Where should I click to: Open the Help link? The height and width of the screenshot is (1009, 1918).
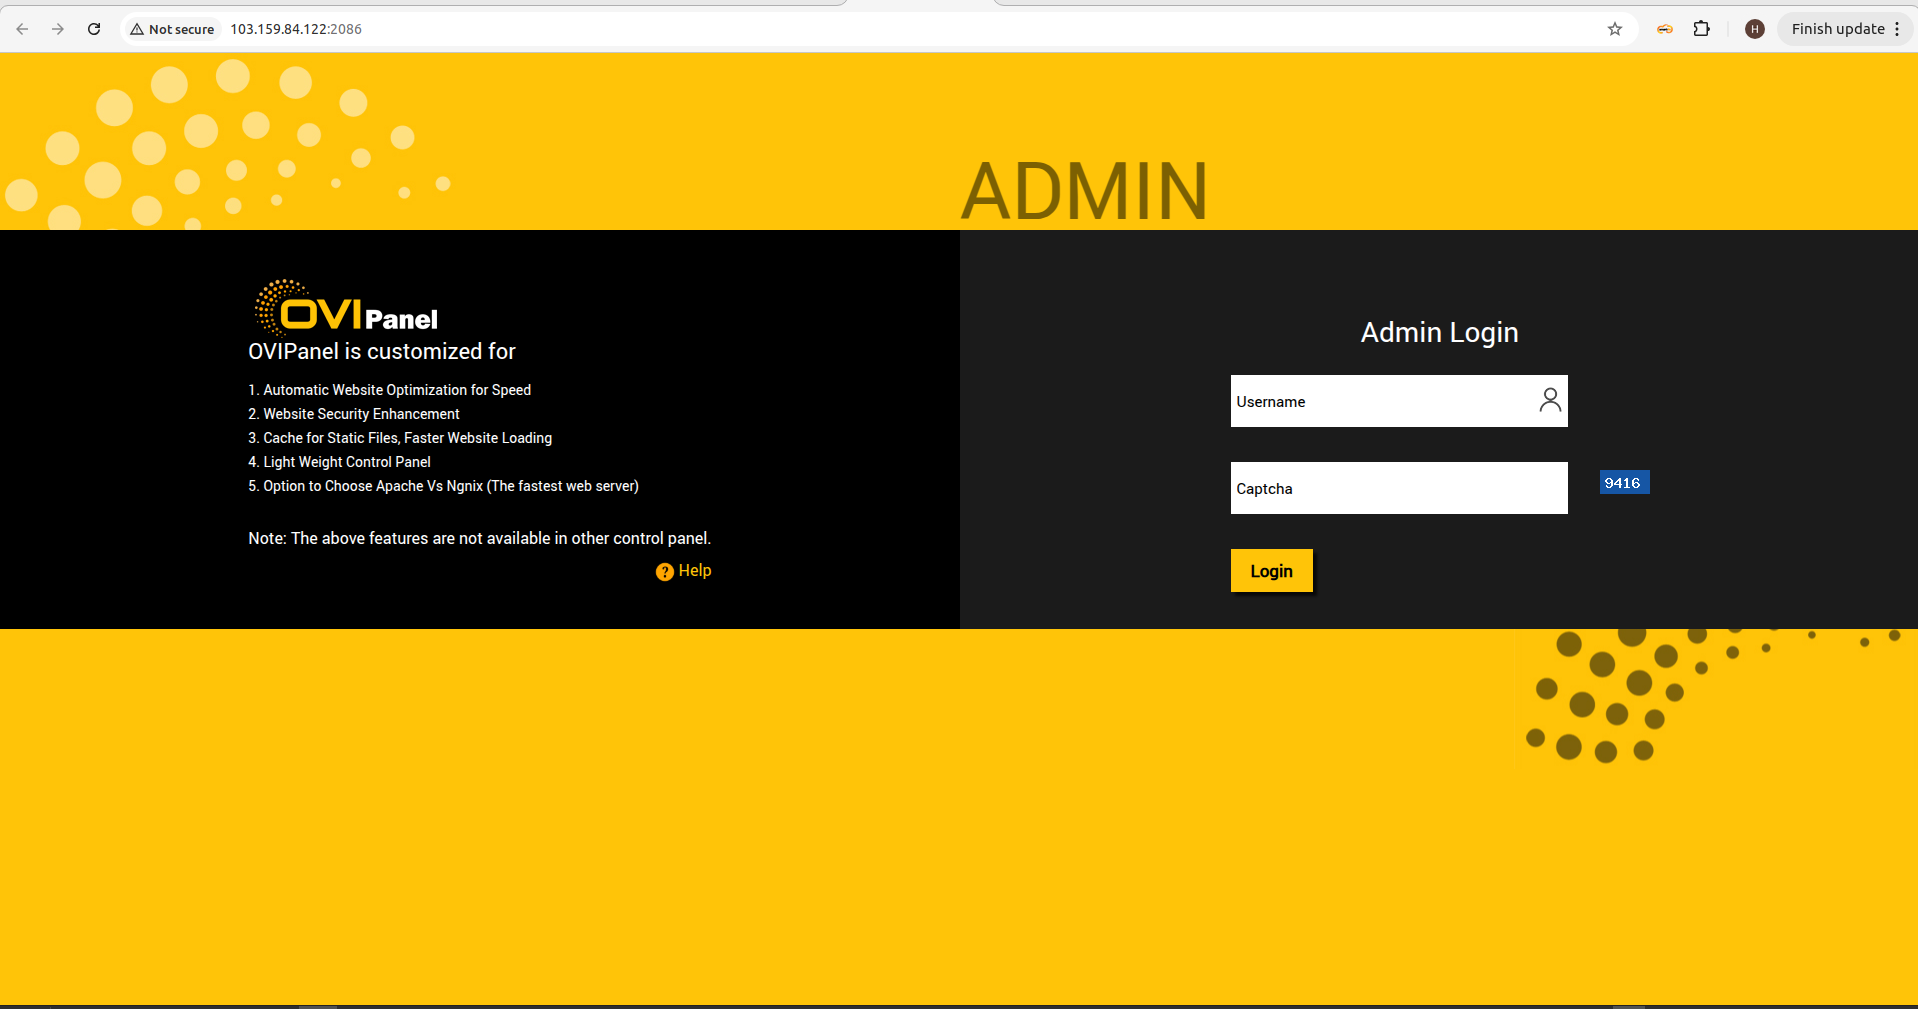(695, 571)
